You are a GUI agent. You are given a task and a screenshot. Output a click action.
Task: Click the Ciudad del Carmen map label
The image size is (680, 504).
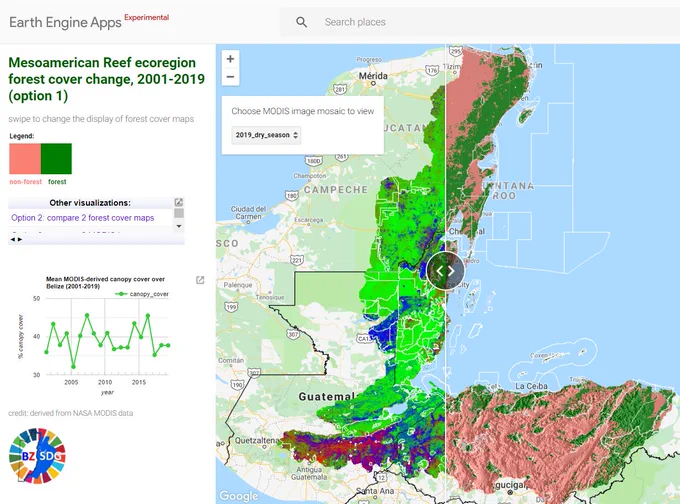coord(248,213)
